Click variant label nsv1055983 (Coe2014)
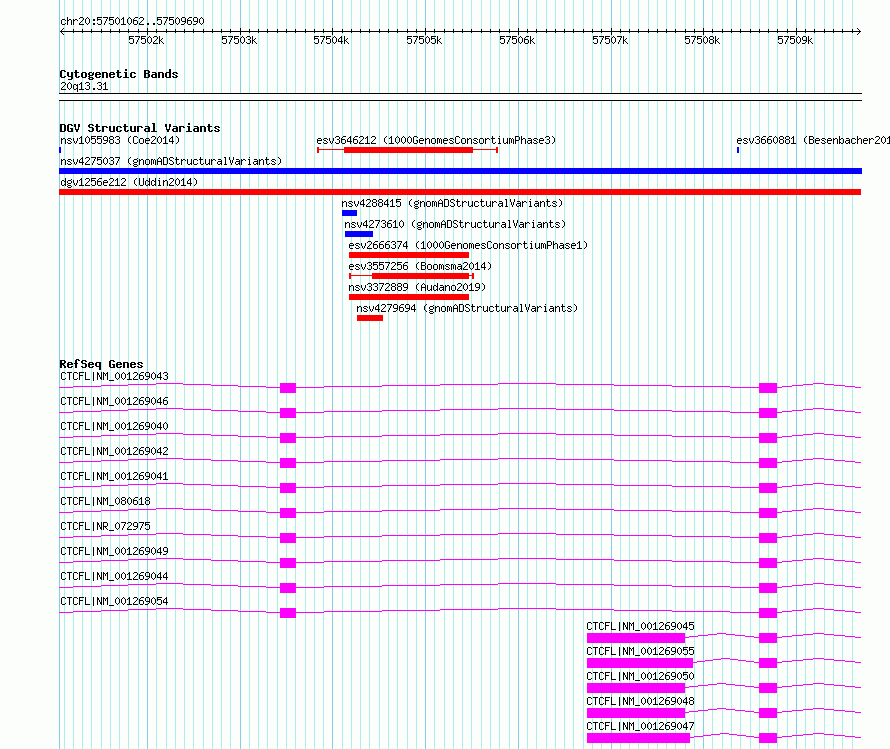The width and height of the screenshot is (890, 749). coord(120,140)
